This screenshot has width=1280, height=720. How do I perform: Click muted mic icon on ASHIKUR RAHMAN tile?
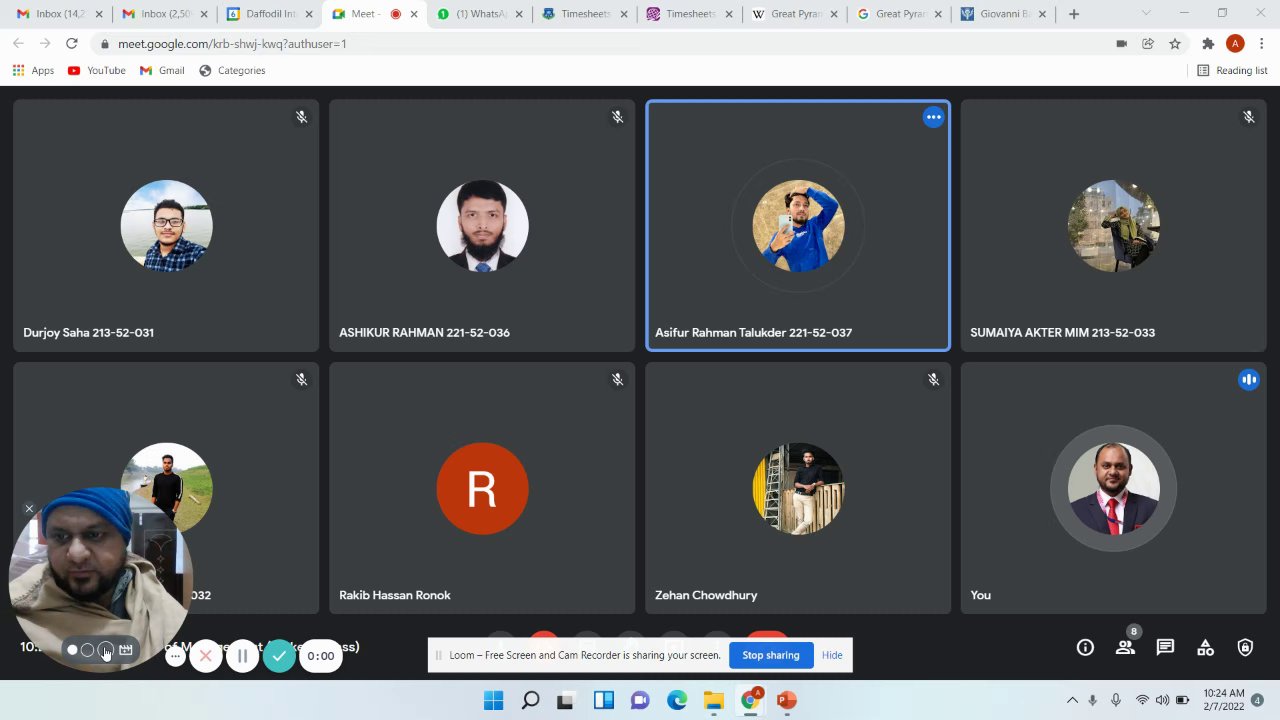tap(617, 117)
